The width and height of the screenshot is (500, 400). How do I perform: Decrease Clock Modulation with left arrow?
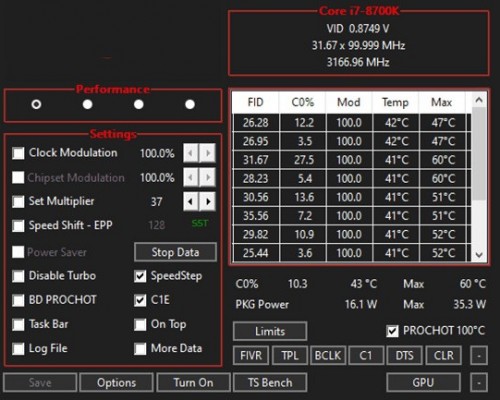pos(191,153)
